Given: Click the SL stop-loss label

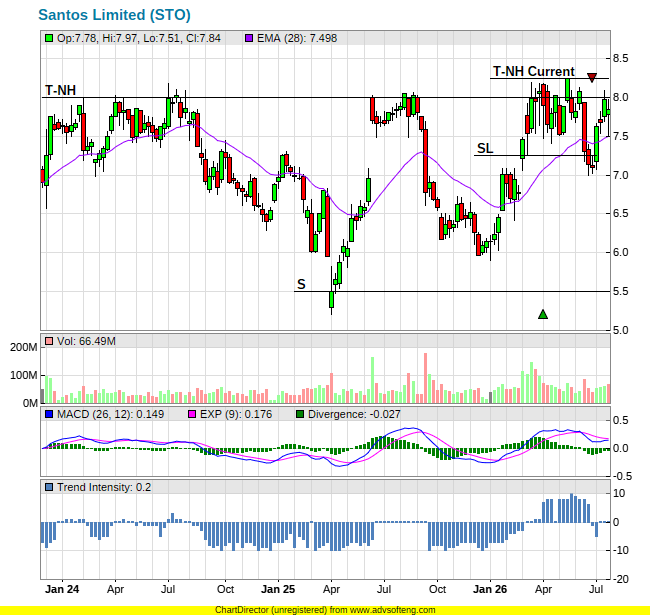Looking at the screenshot, I should click(485, 148).
